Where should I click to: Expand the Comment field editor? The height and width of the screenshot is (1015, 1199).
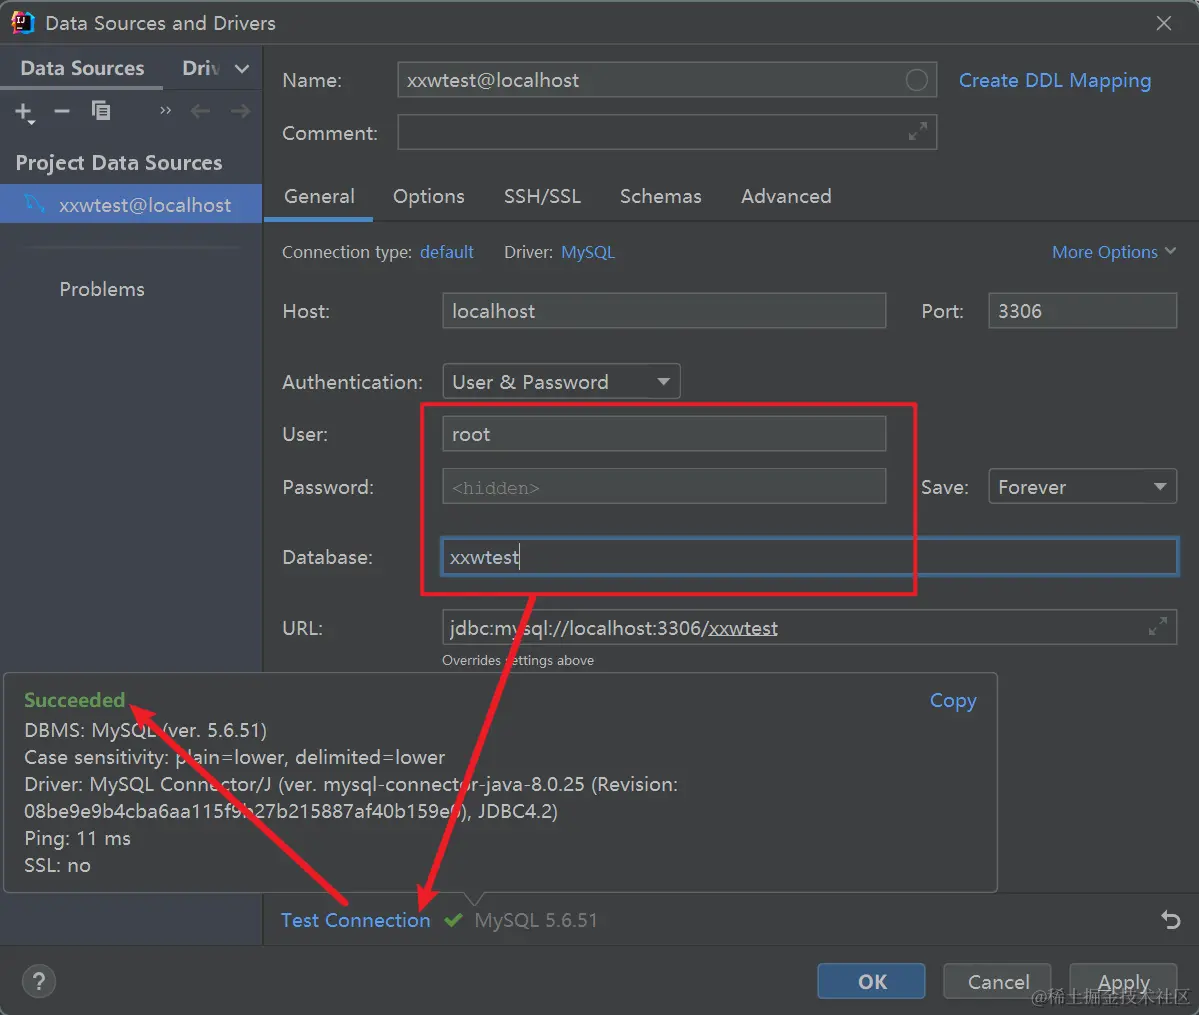pos(918,132)
